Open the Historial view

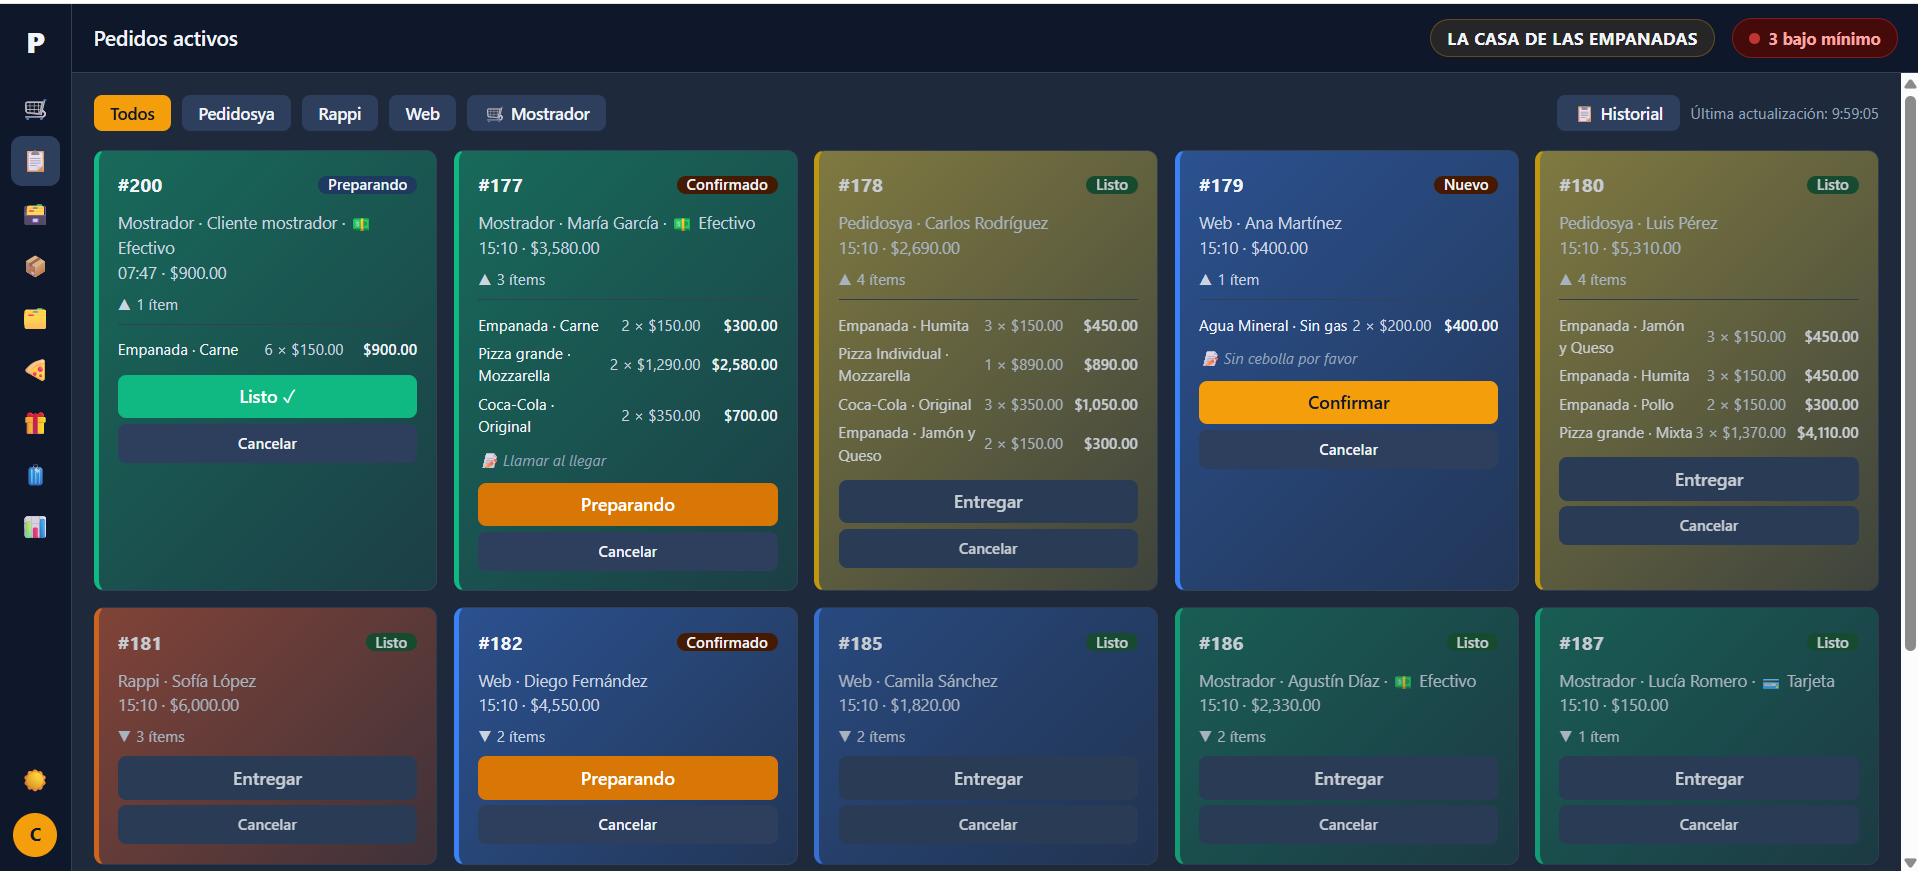[1619, 114]
